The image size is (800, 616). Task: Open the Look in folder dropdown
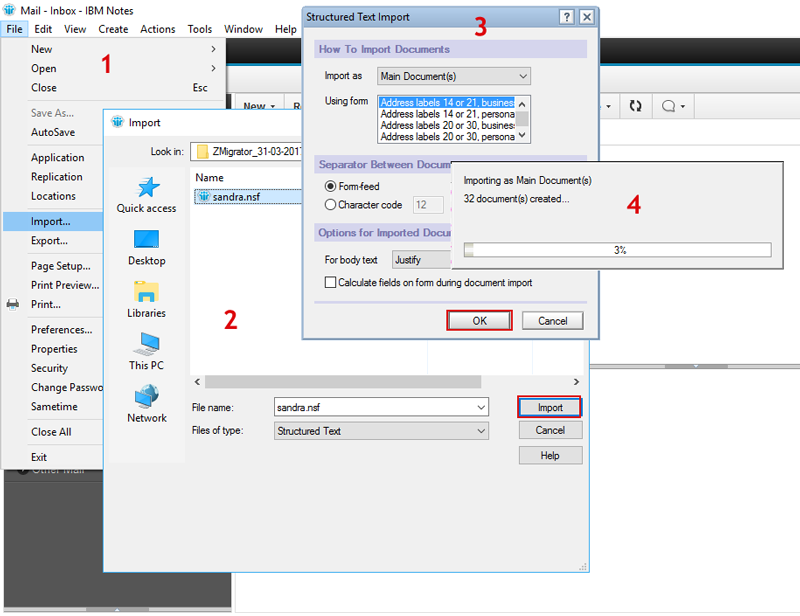(246, 152)
